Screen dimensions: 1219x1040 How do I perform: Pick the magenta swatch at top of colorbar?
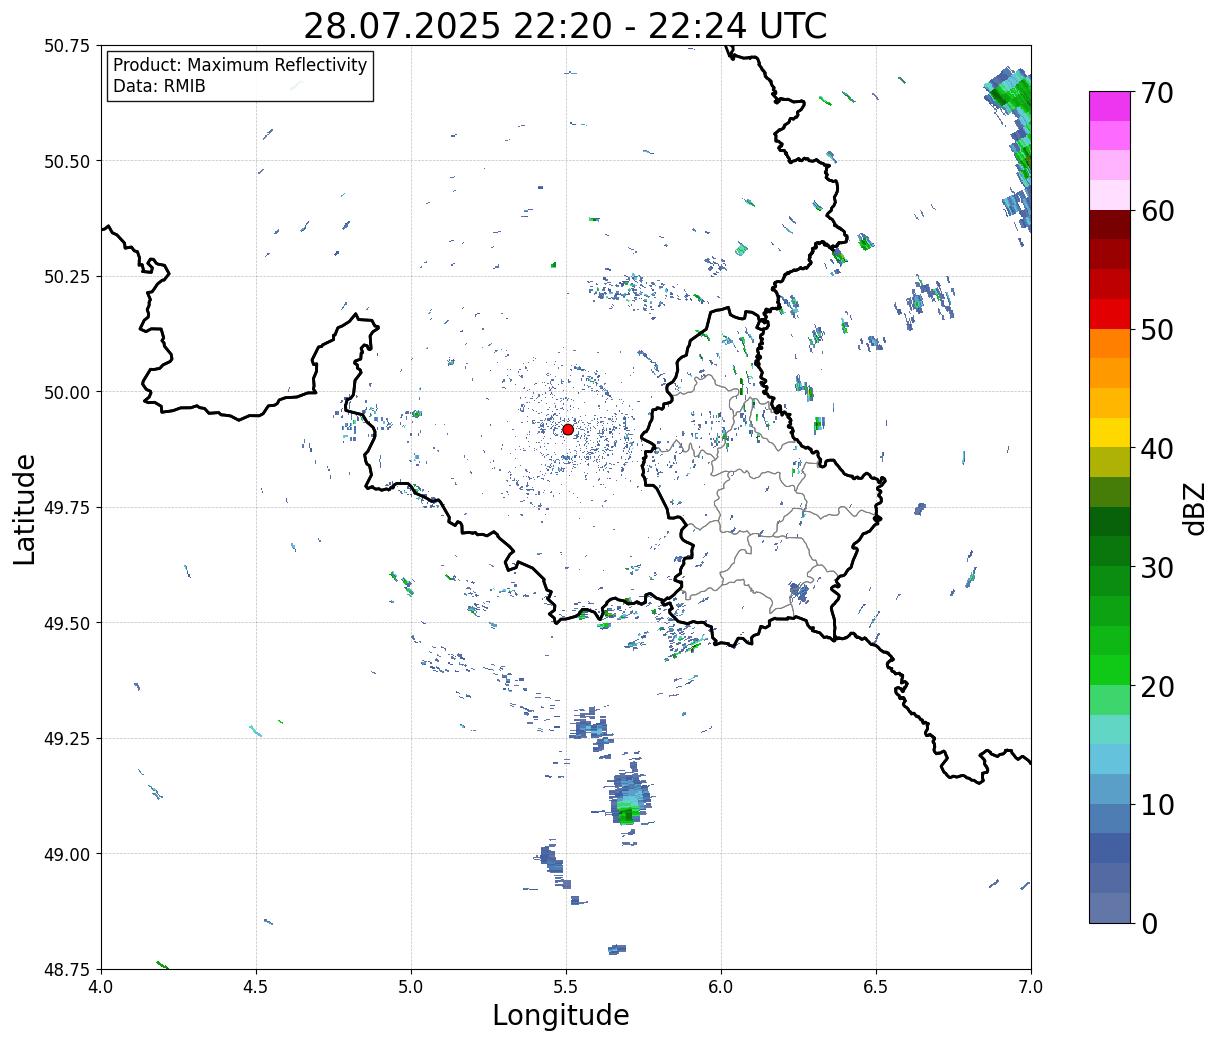[1110, 106]
